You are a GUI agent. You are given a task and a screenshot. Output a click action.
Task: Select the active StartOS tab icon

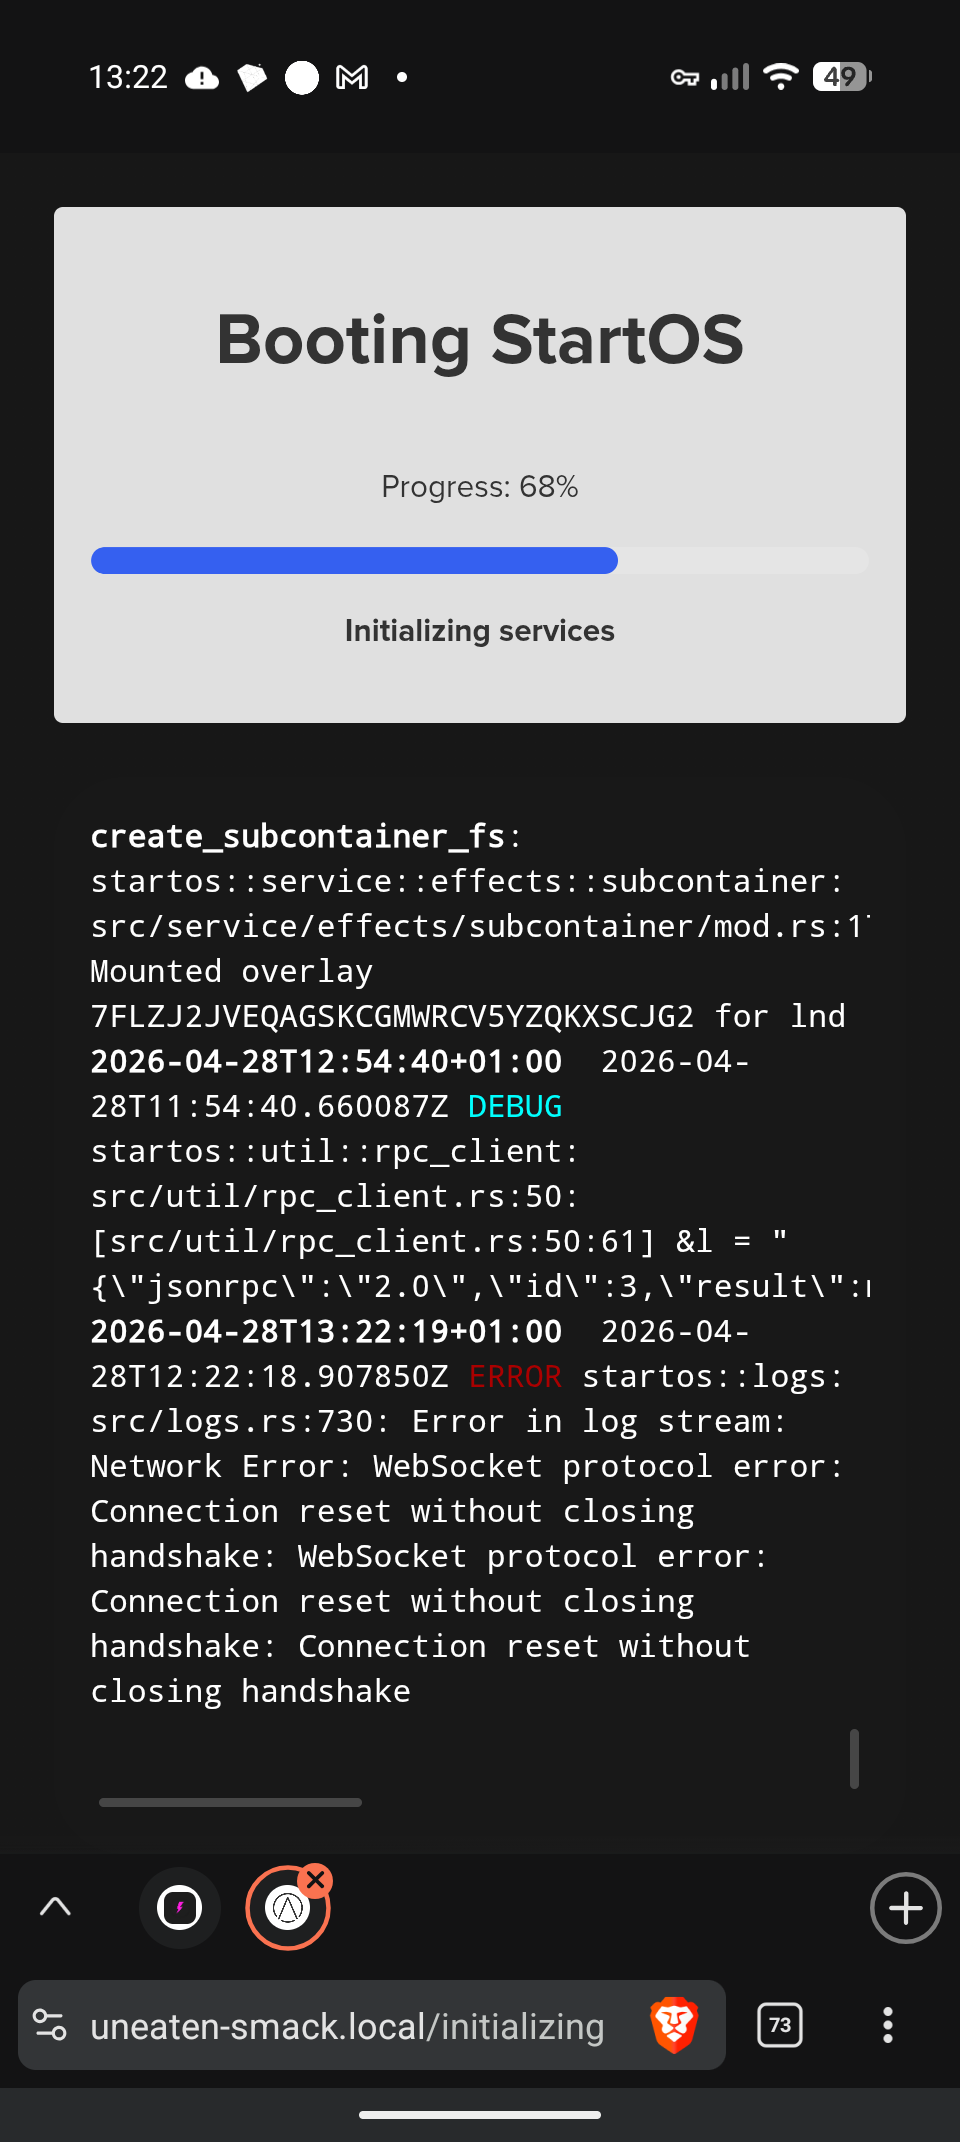(x=287, y=1909)
